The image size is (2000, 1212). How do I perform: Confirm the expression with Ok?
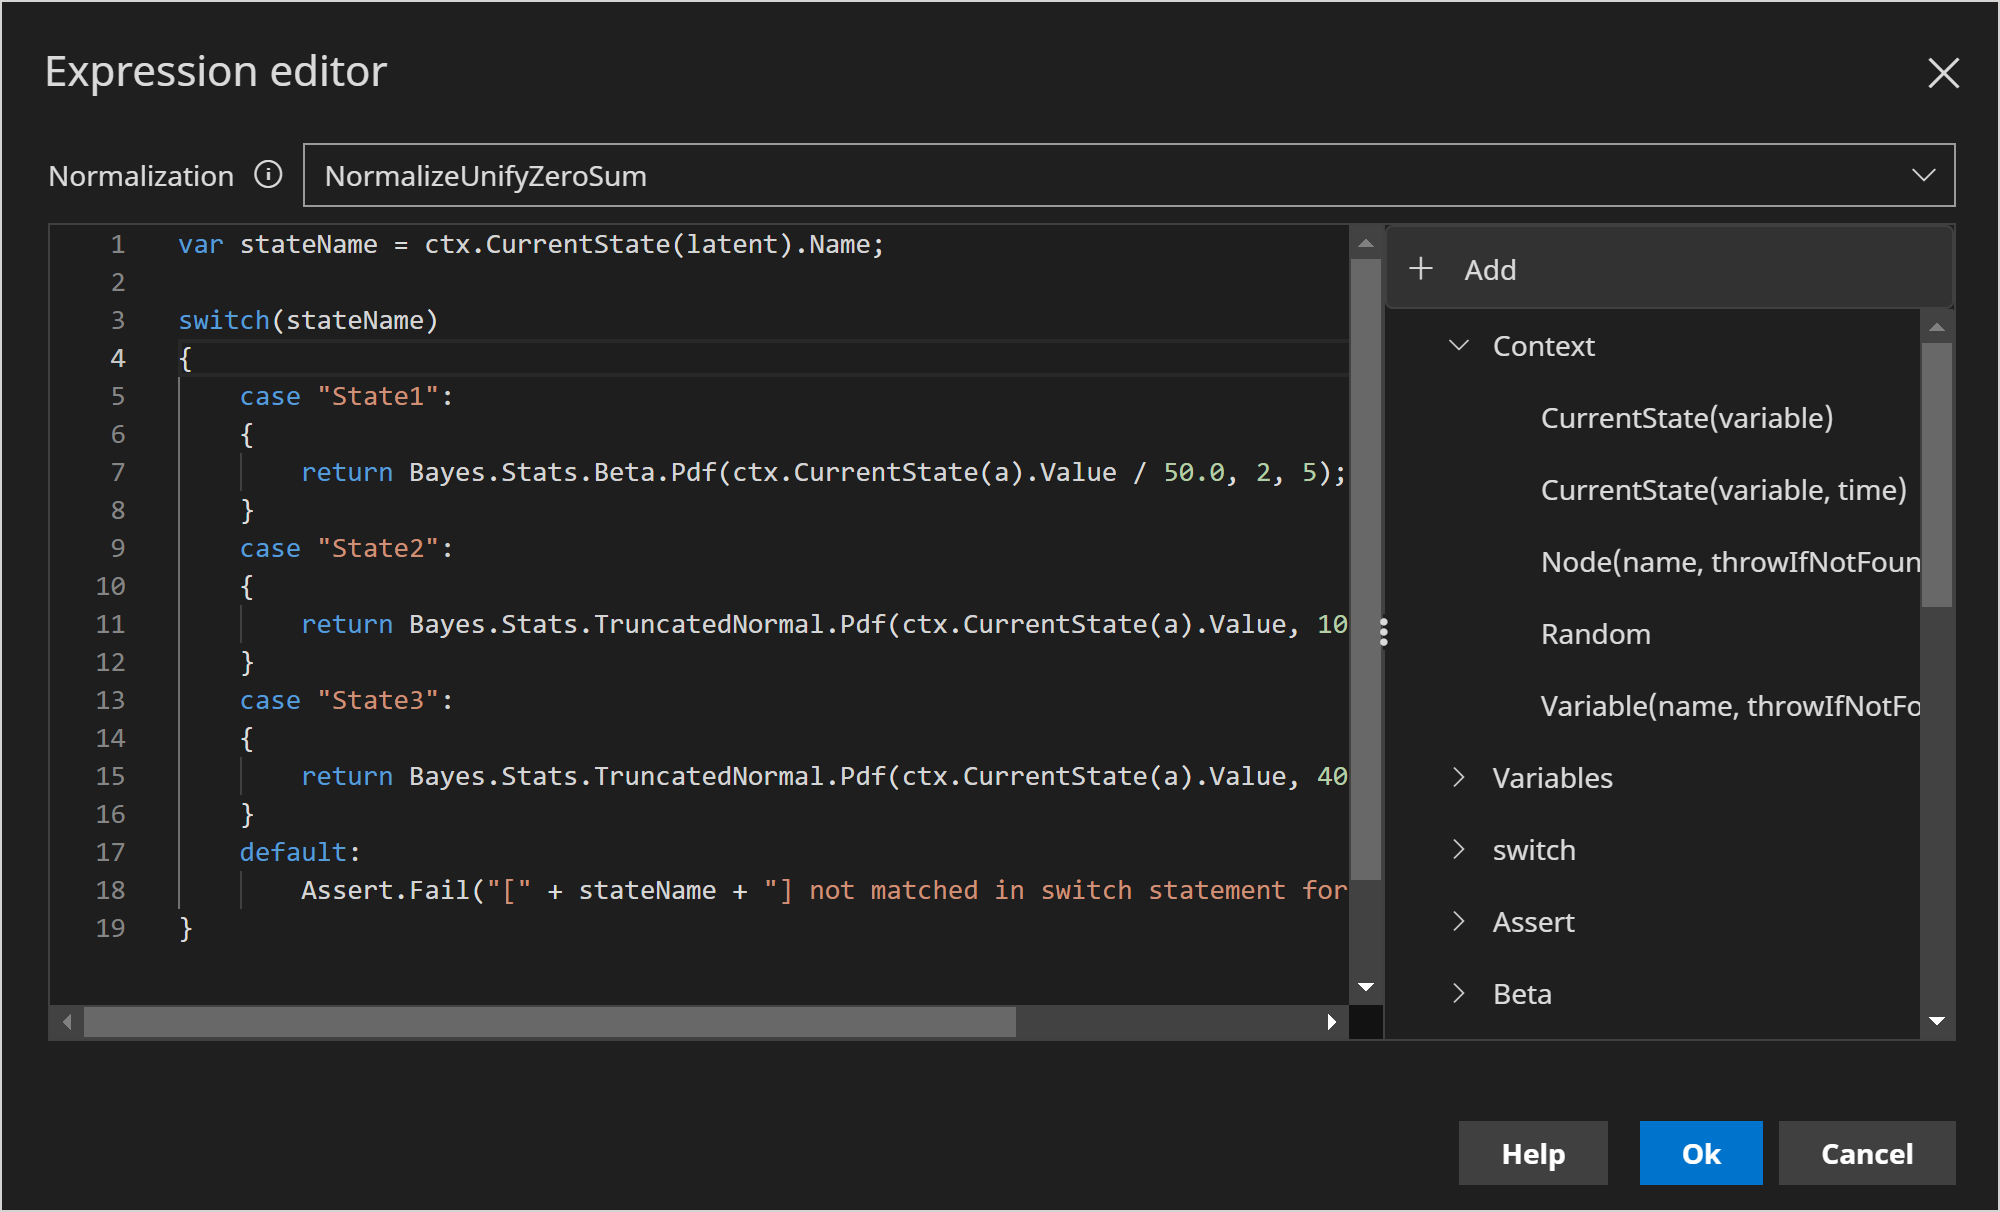point(1700,1153)
